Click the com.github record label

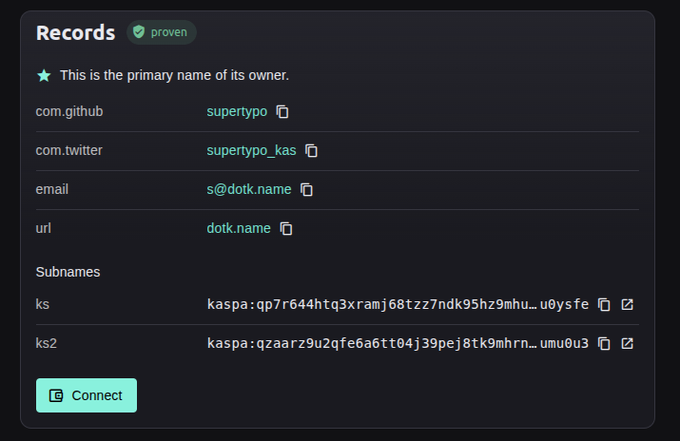tap(69, 111)
